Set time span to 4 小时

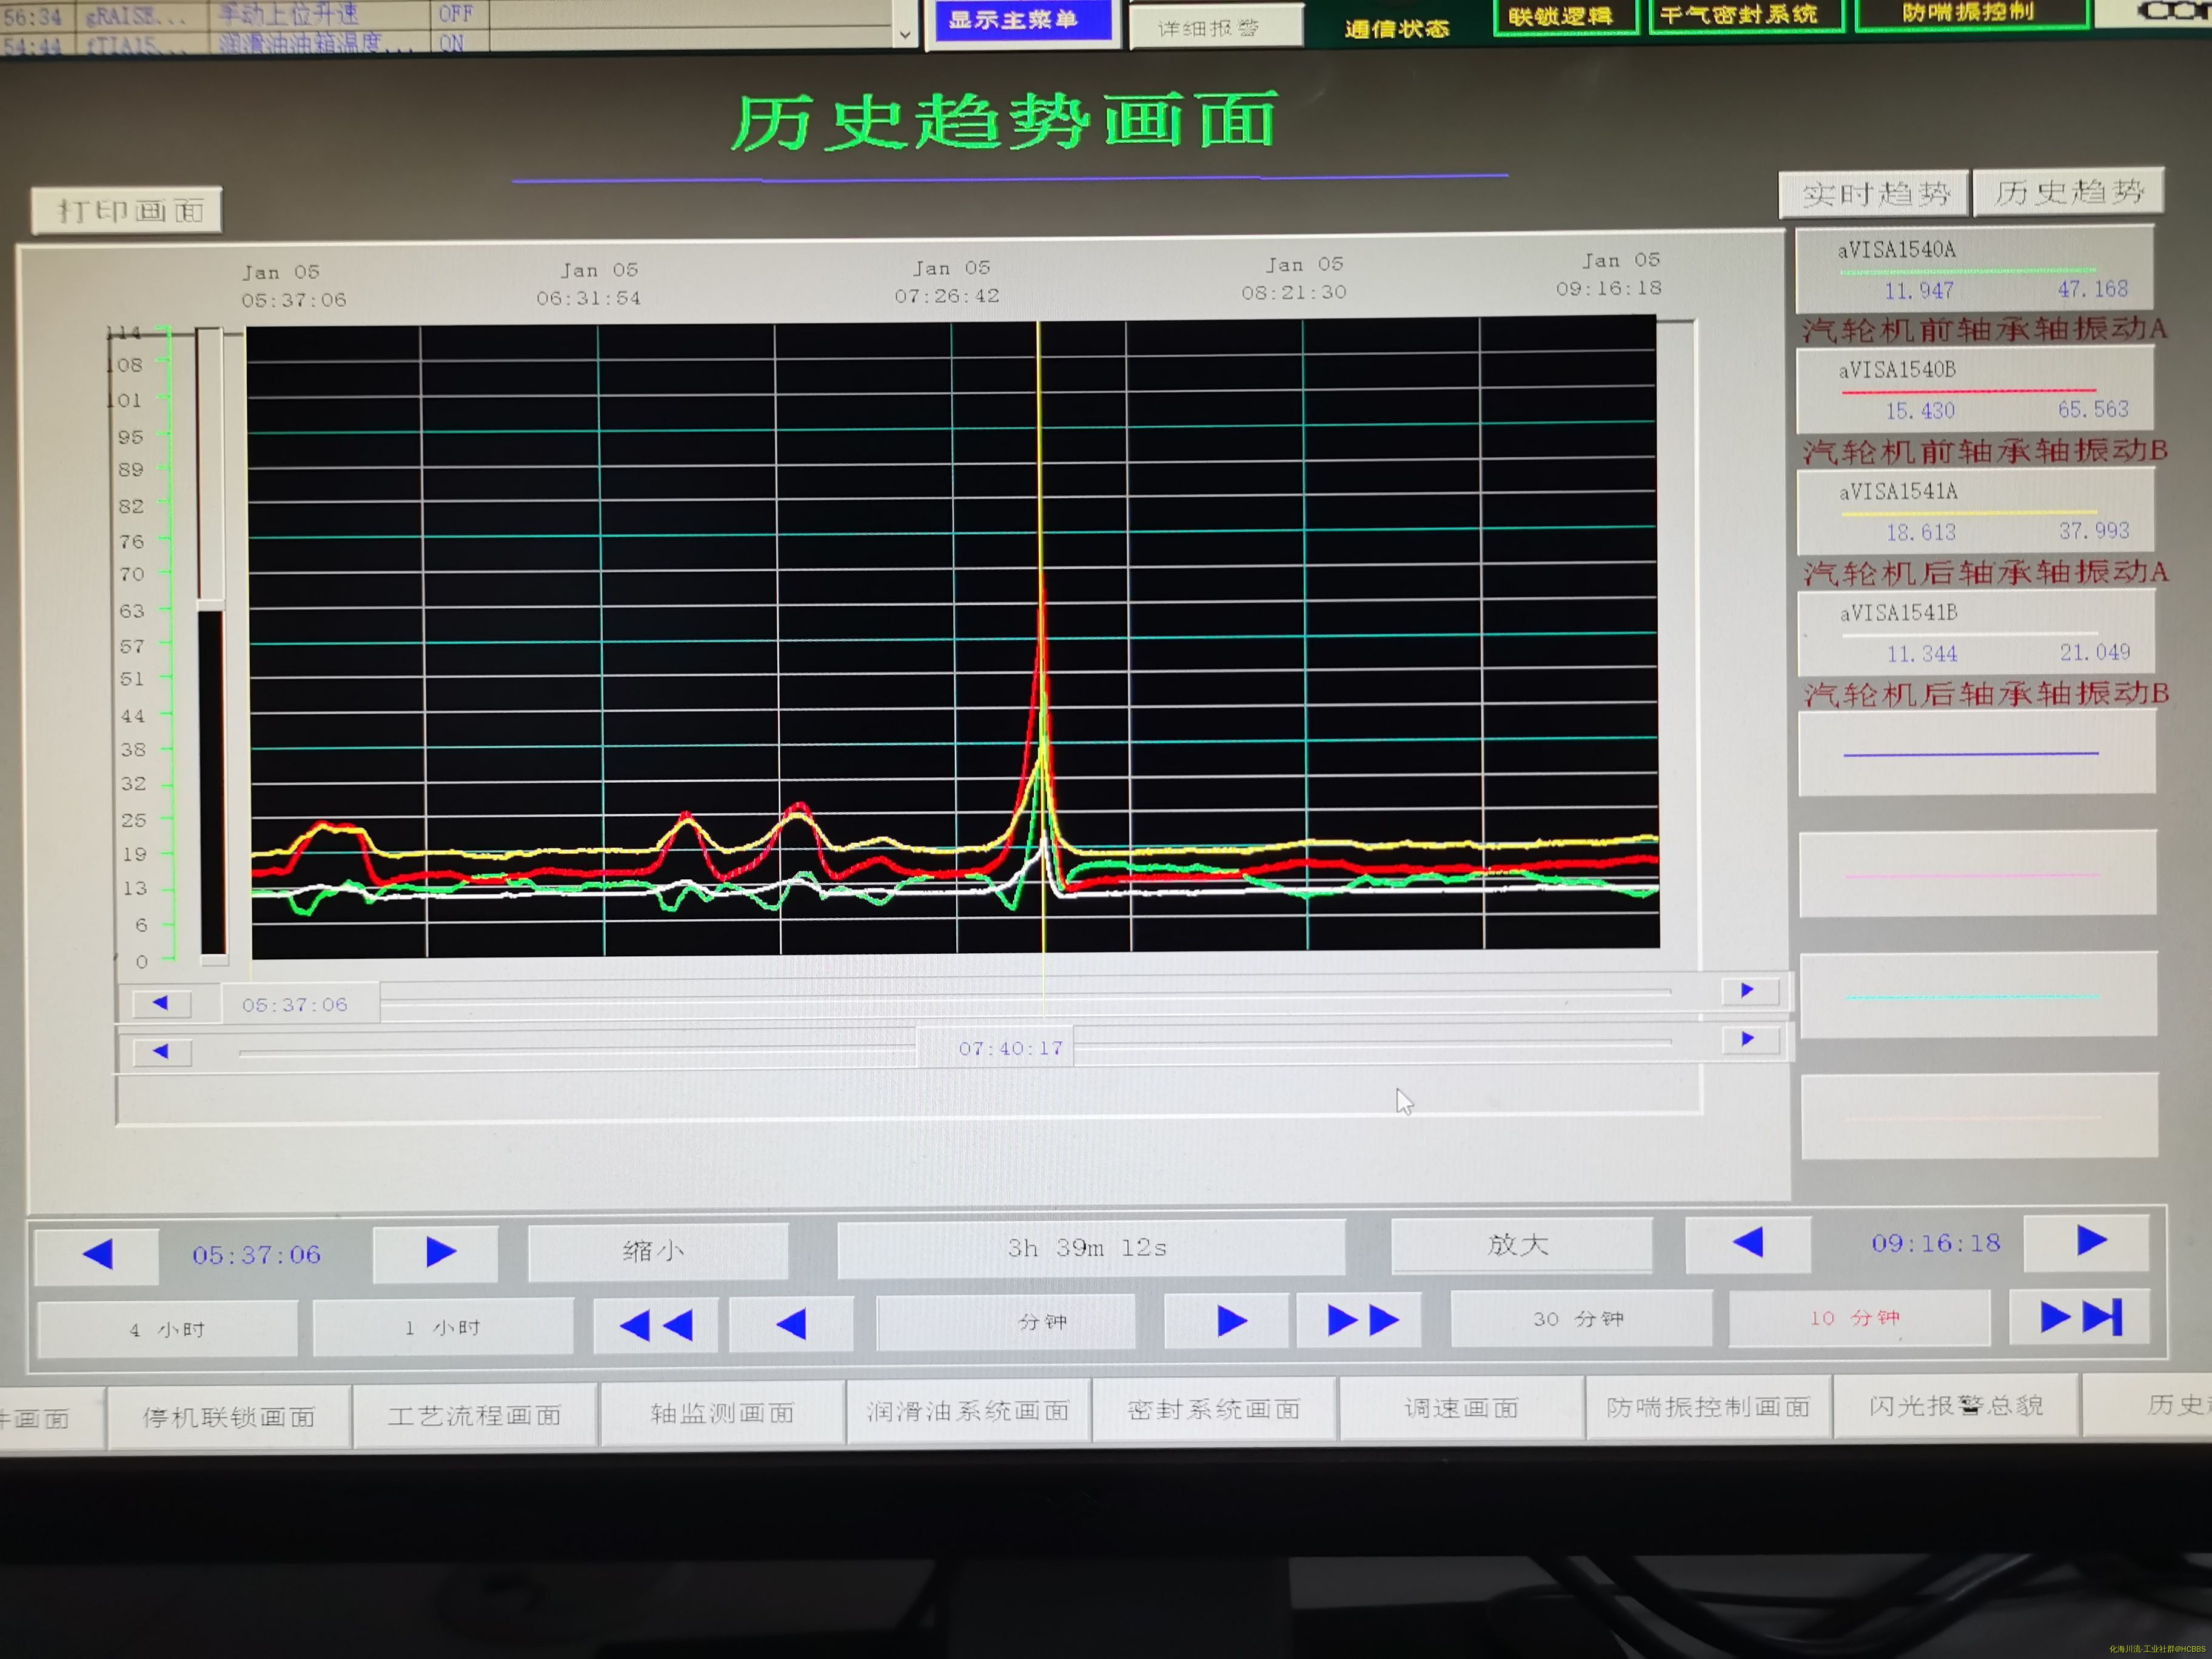(167, 1329)
